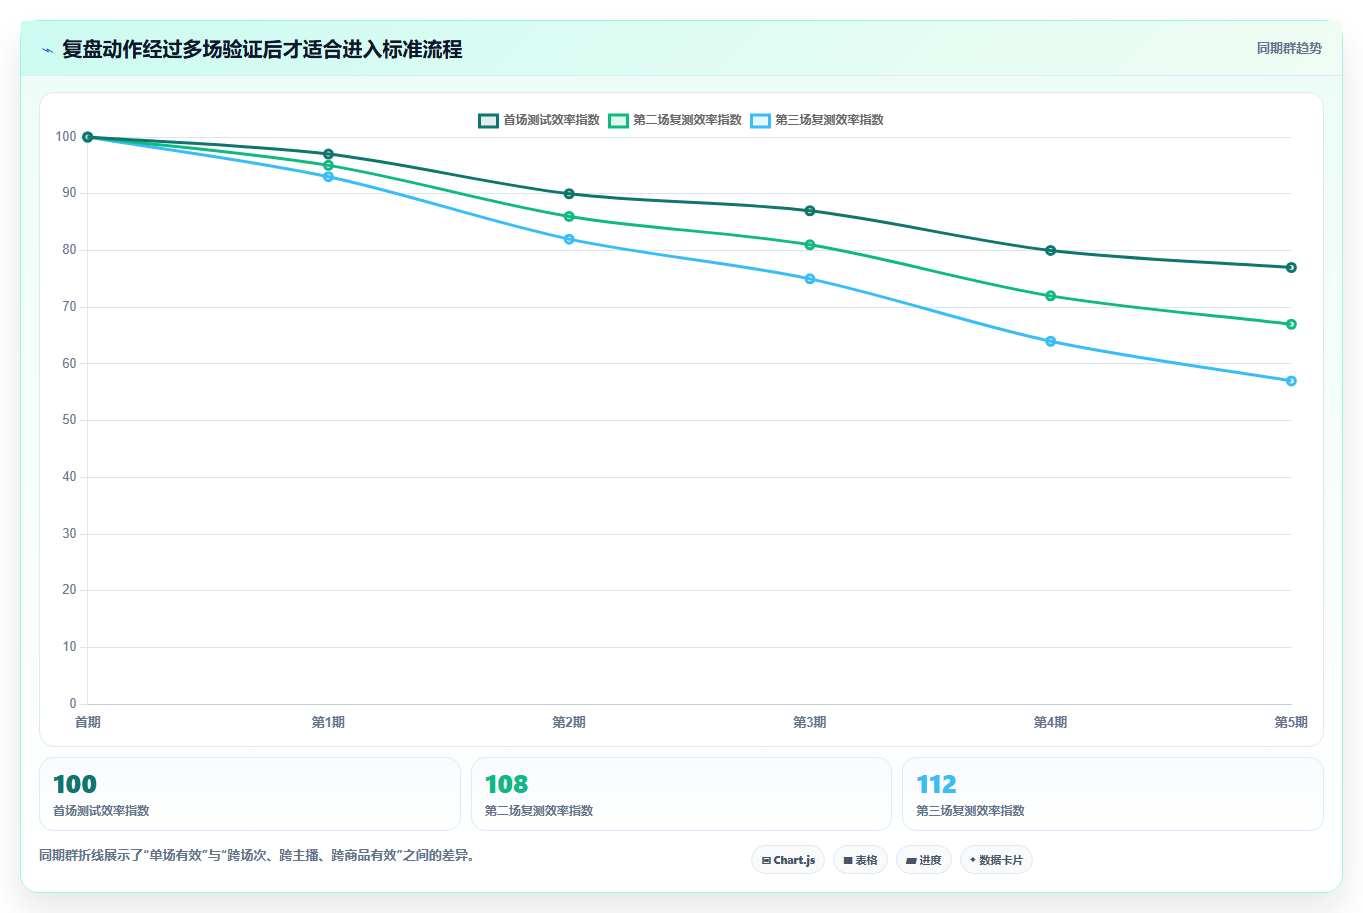1363x913 pixels.
Task: Click the light green legend color box
Action: click(x=618, y=120)
